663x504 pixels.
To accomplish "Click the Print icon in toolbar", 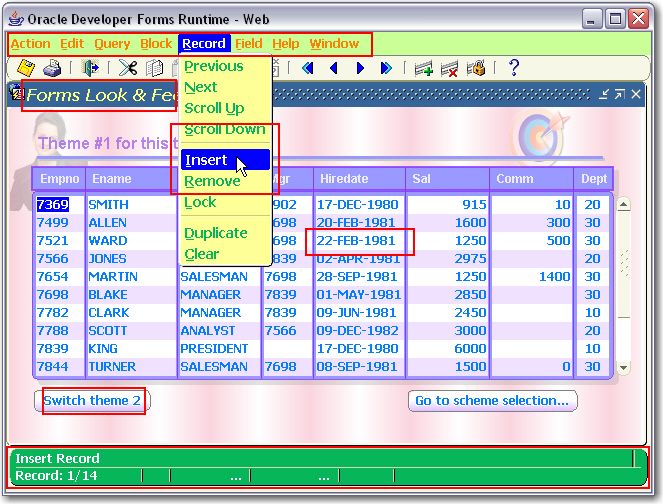I will [x=52, y=68].
